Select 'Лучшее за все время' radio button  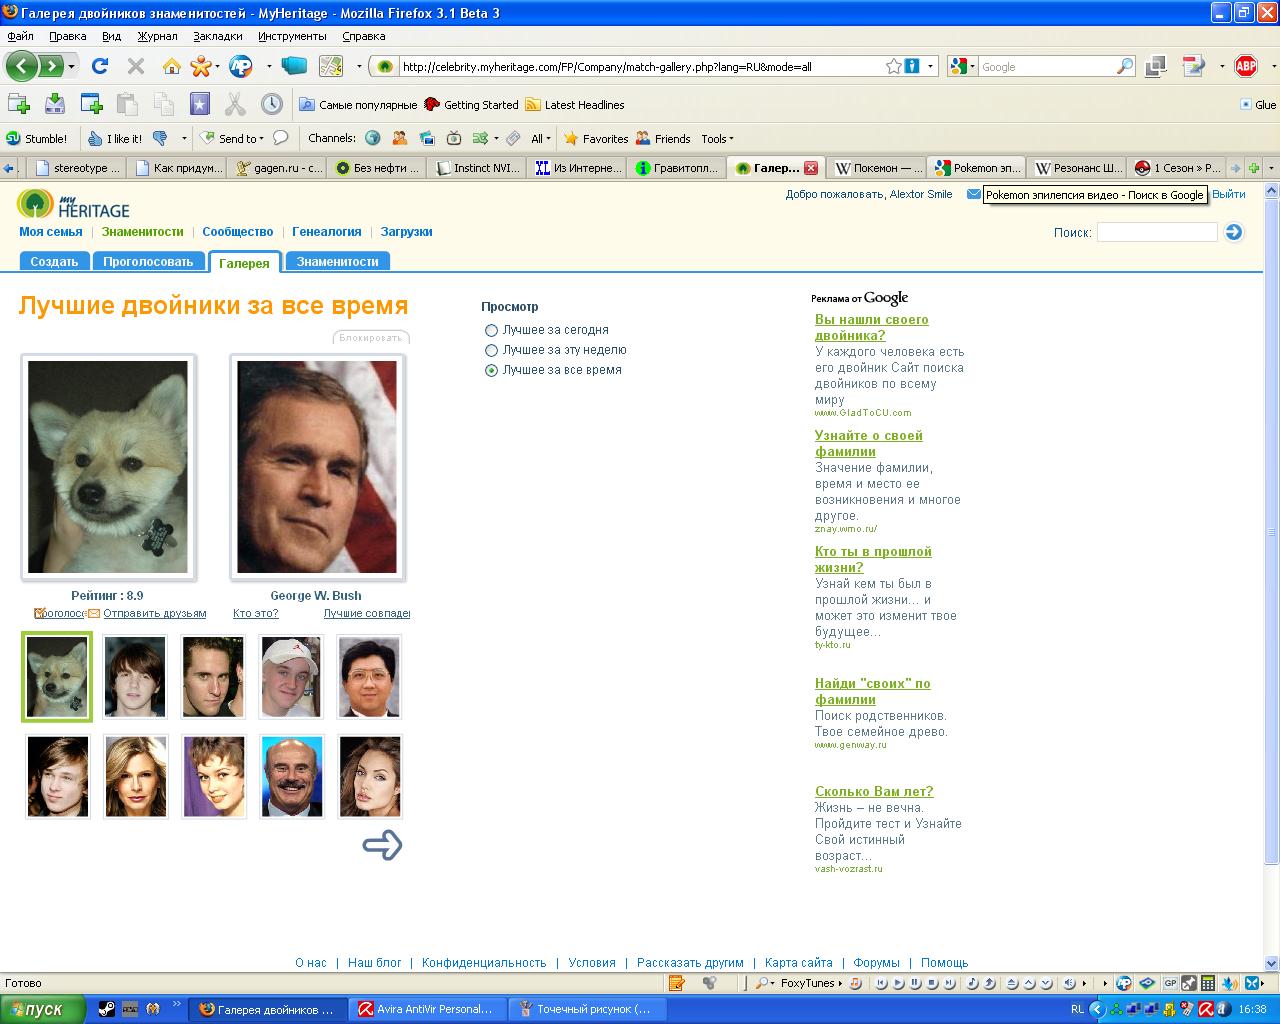tap(491, 370)
